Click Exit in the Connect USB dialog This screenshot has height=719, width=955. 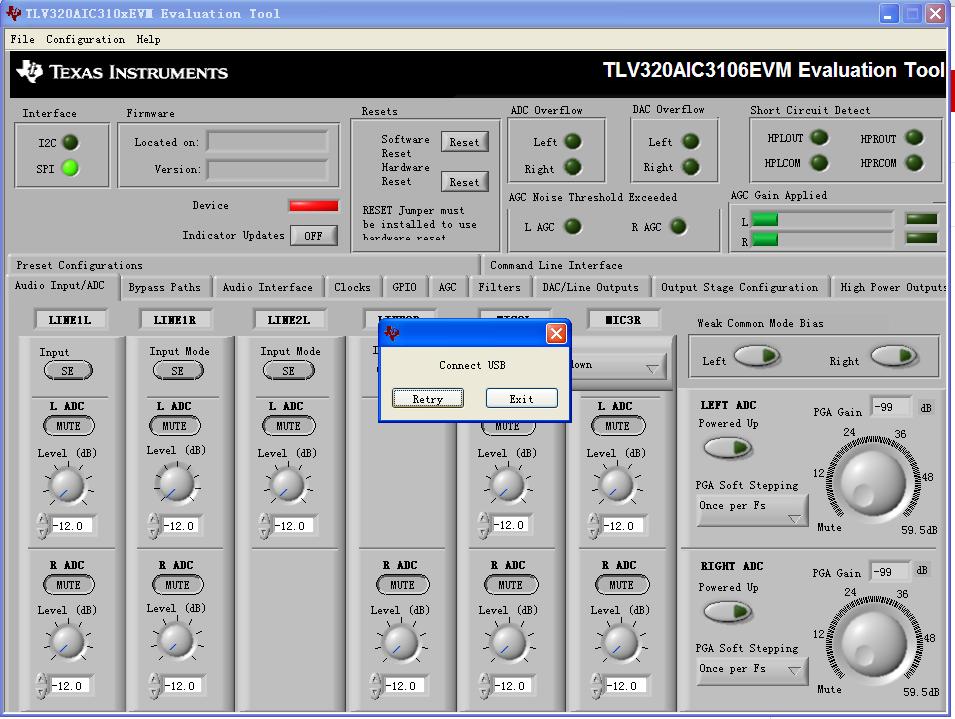tap(521, 399)
